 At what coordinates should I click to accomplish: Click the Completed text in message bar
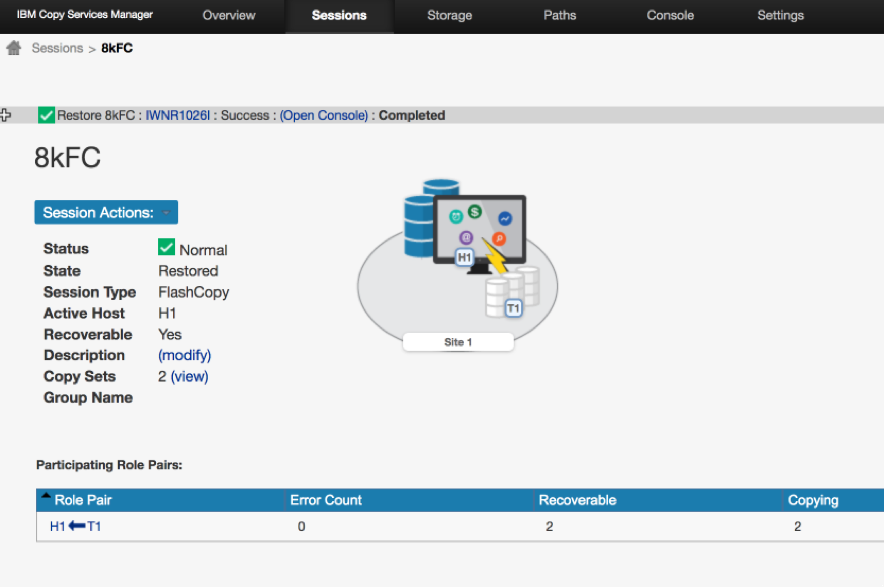pos(412,116)
